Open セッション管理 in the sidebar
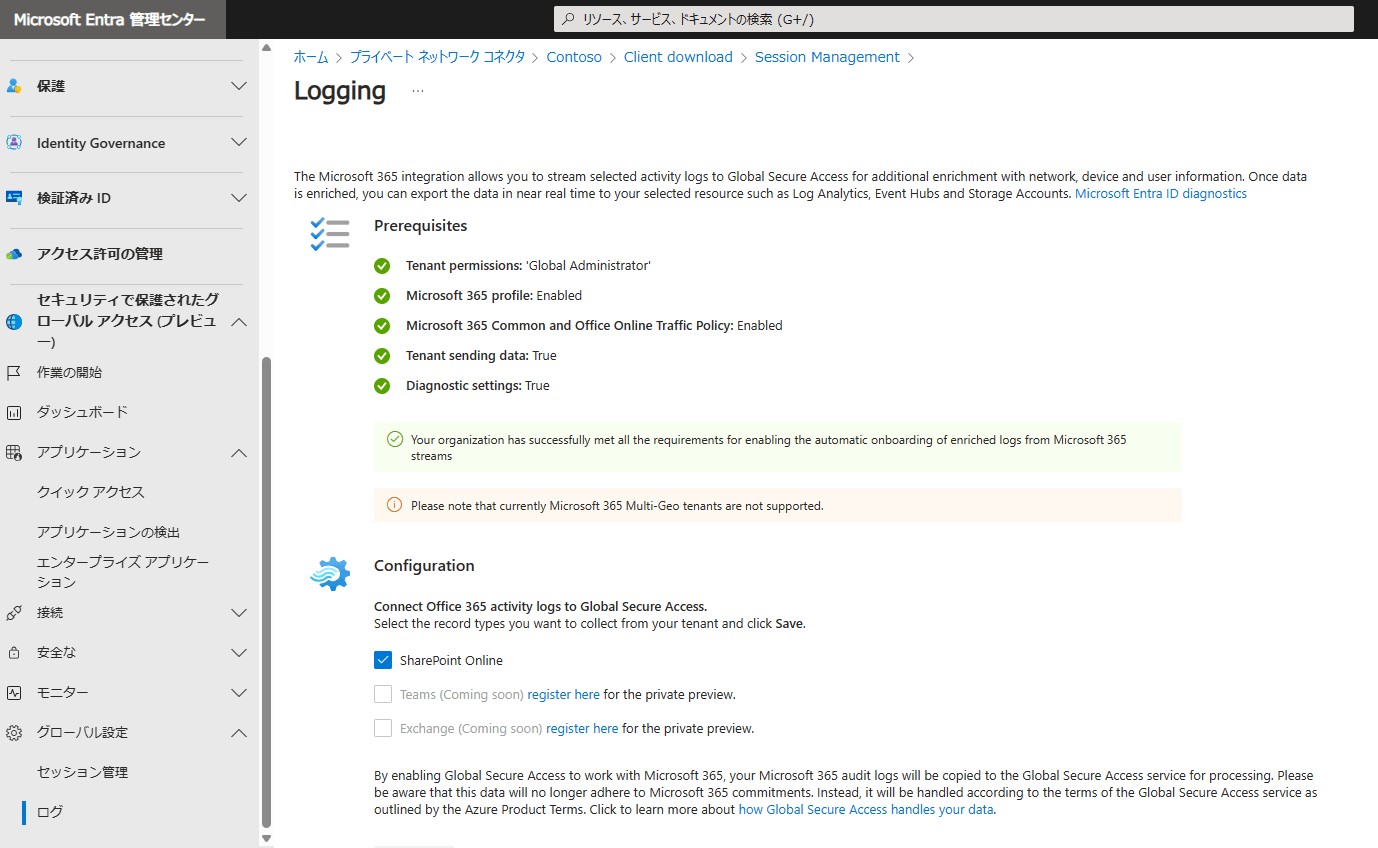This screenshot has height=848, width=1378. [x=83, y=772]
